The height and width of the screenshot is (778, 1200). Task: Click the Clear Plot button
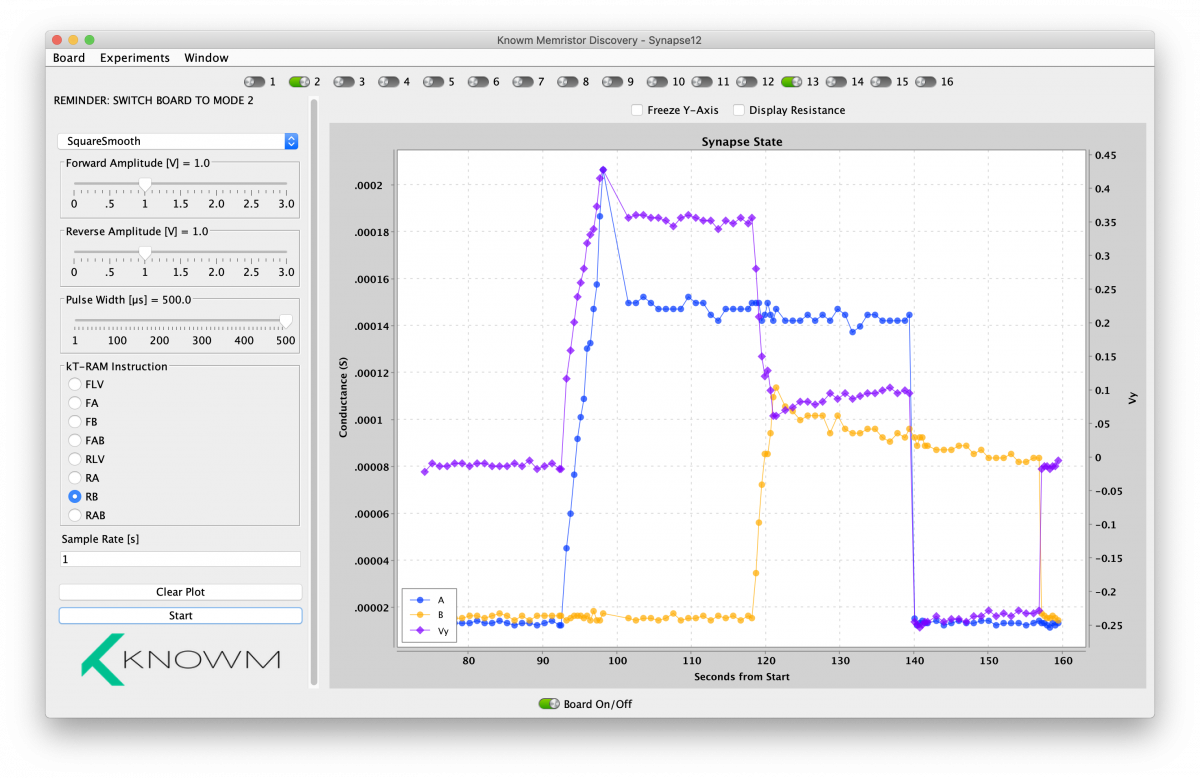[x=180, y=592]
